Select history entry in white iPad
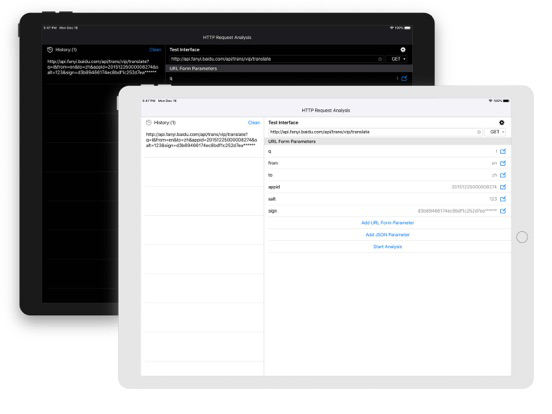Screen dimensions: 552x414 pos(201,140)
